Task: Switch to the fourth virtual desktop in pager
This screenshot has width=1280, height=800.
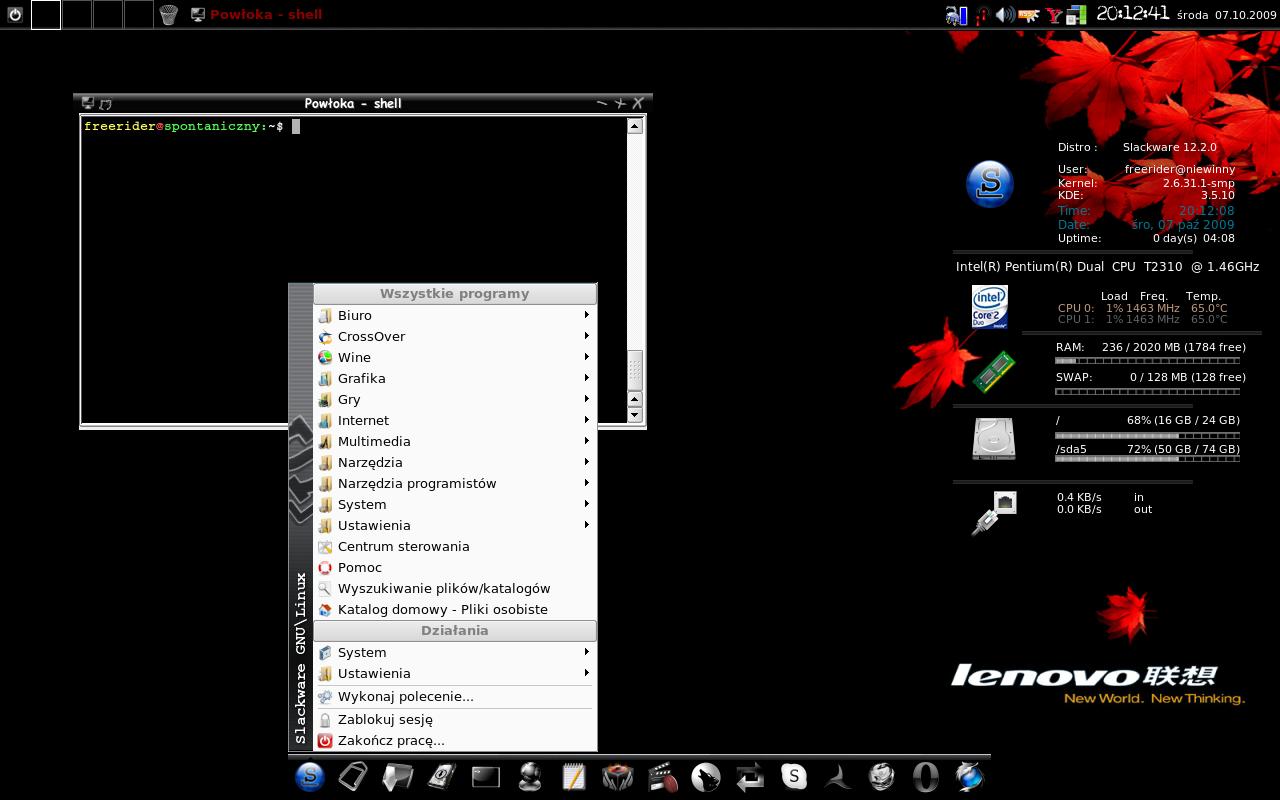Action: (x=139, y=15)
